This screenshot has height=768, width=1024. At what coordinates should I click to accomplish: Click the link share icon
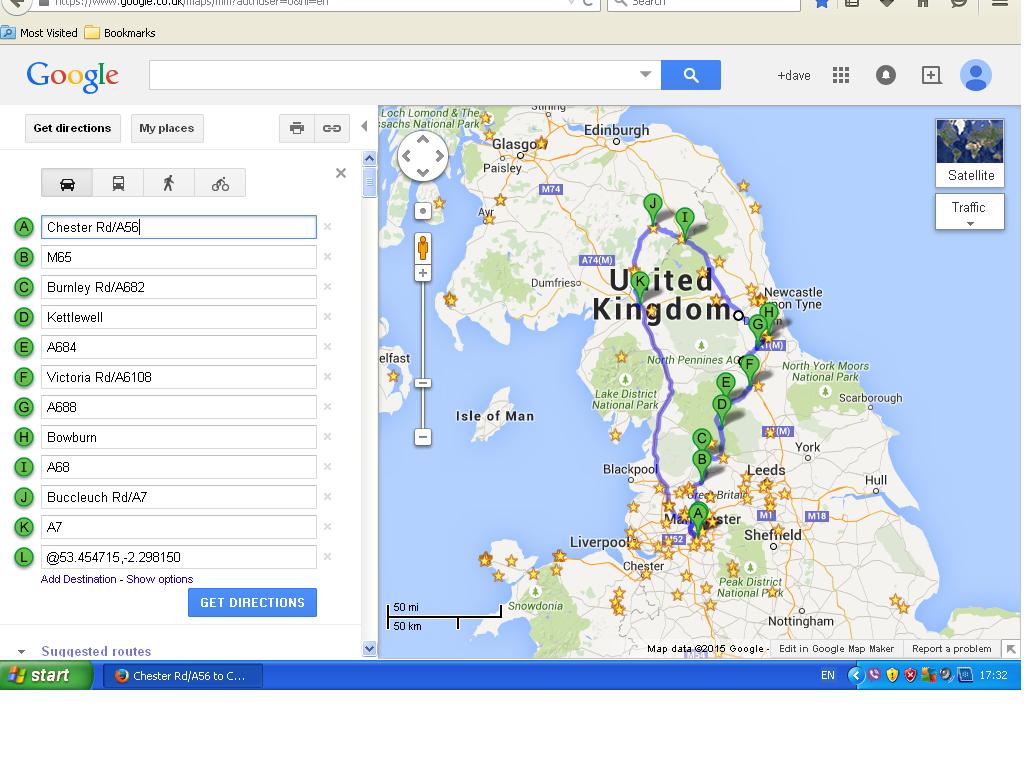click(331, 128)
